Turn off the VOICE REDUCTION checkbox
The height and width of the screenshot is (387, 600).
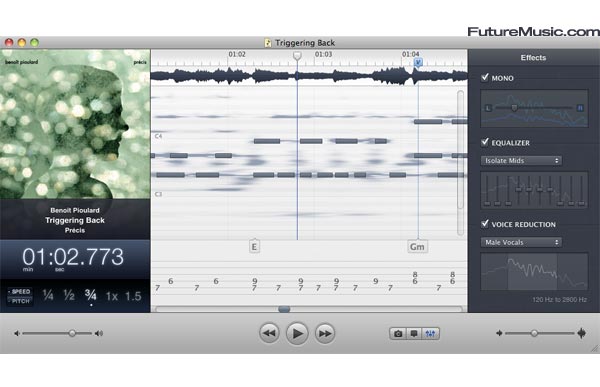pyautogui.click(x=485, y=224)
